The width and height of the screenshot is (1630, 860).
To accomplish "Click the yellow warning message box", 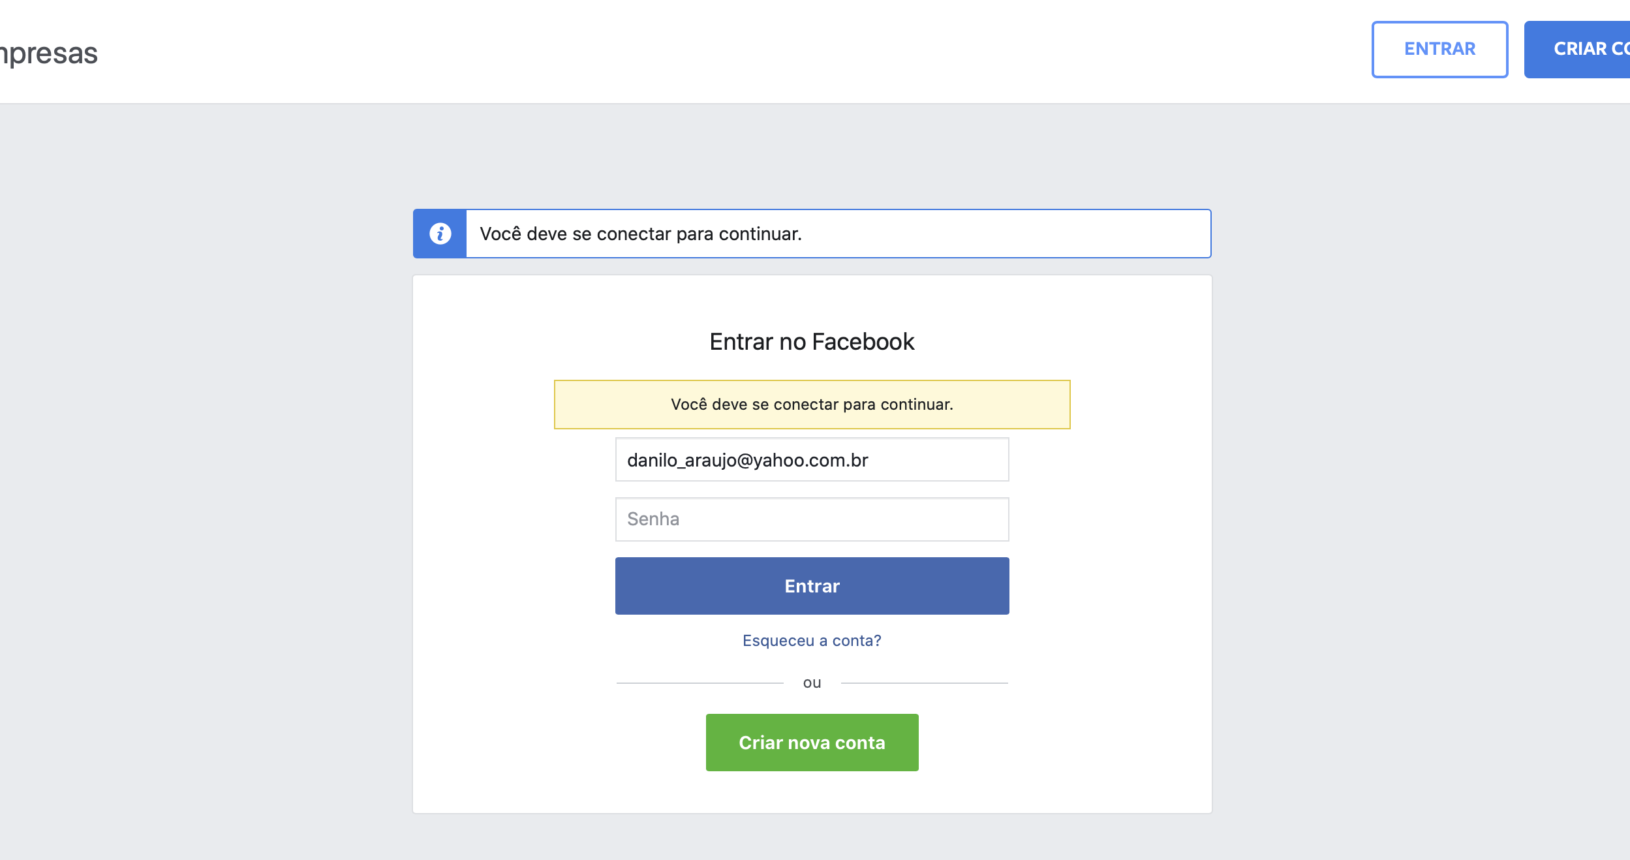I will coord(812,404).
